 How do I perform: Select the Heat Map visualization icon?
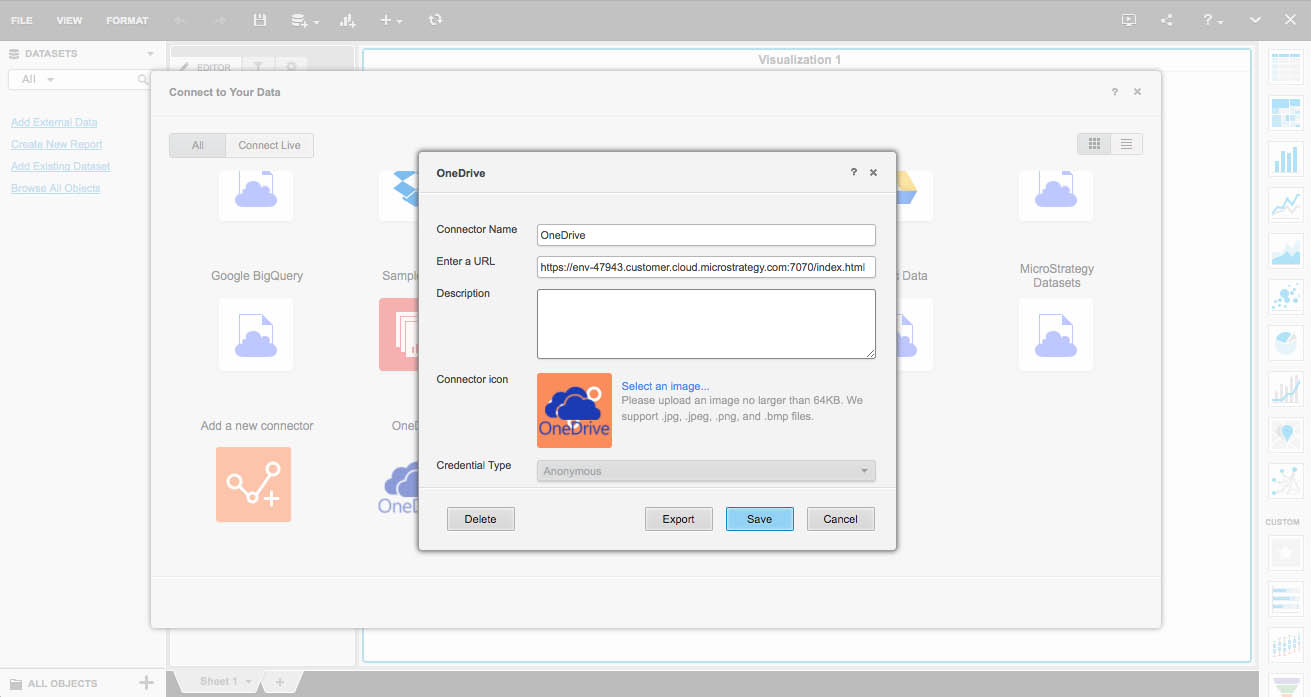pos(1284,113)
